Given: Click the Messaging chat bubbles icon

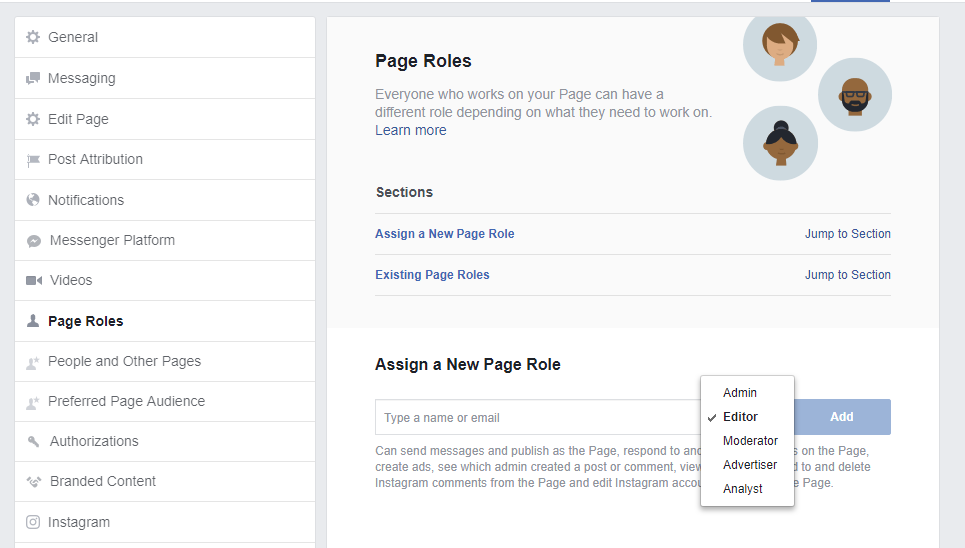Looking at the screenshot, I should click(x=33, y=78).
